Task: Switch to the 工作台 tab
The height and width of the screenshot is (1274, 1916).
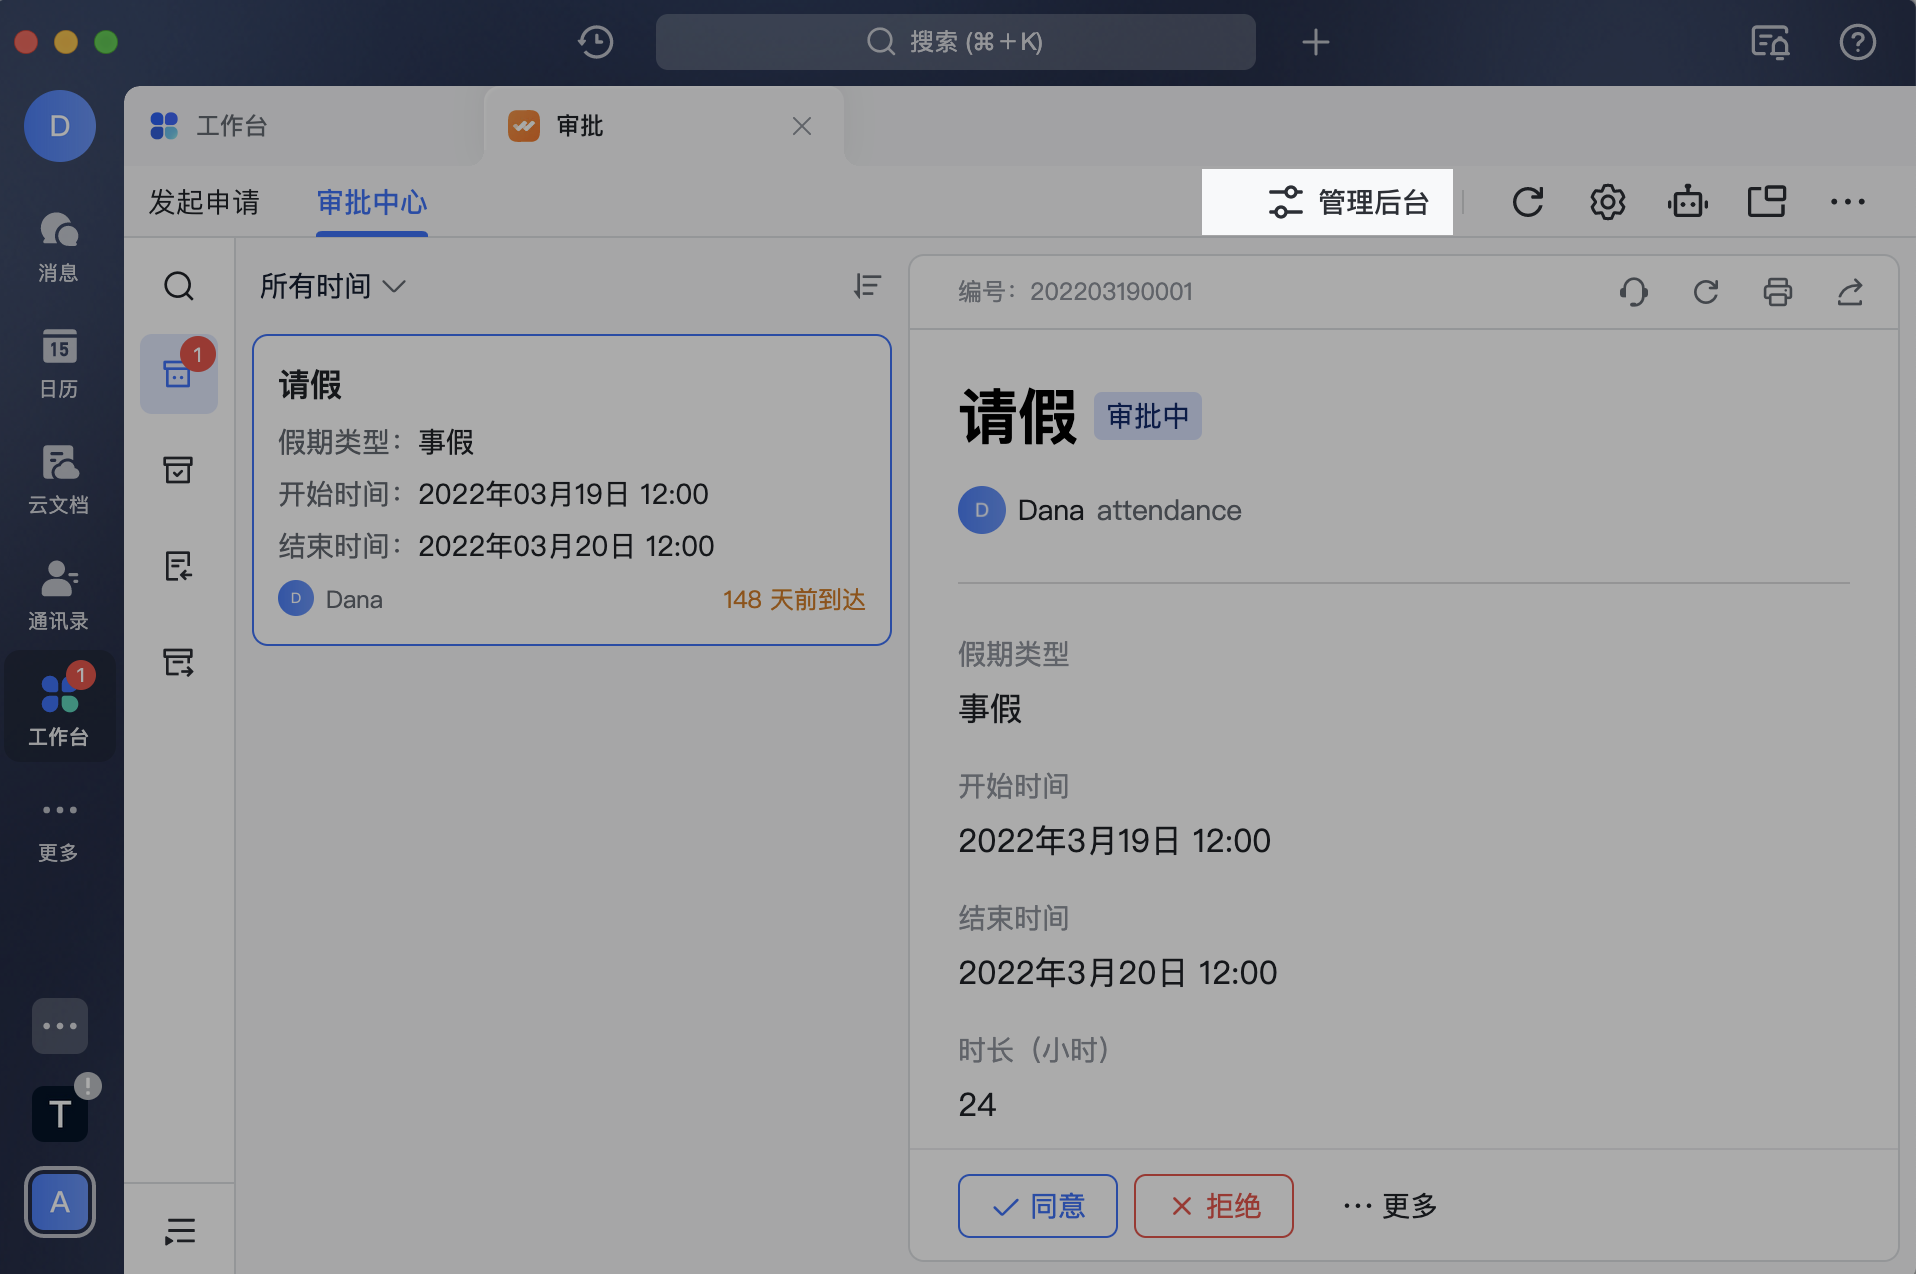Action: [304, 126]
